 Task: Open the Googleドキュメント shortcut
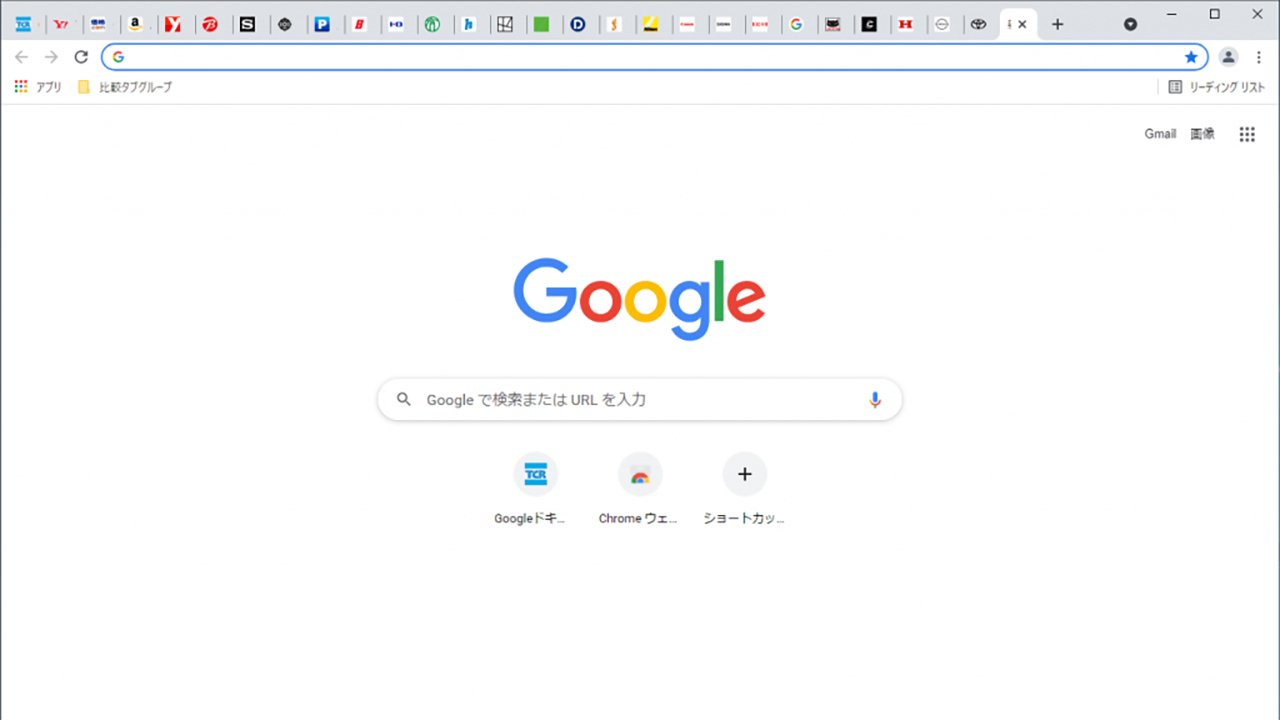pos(535,474)
